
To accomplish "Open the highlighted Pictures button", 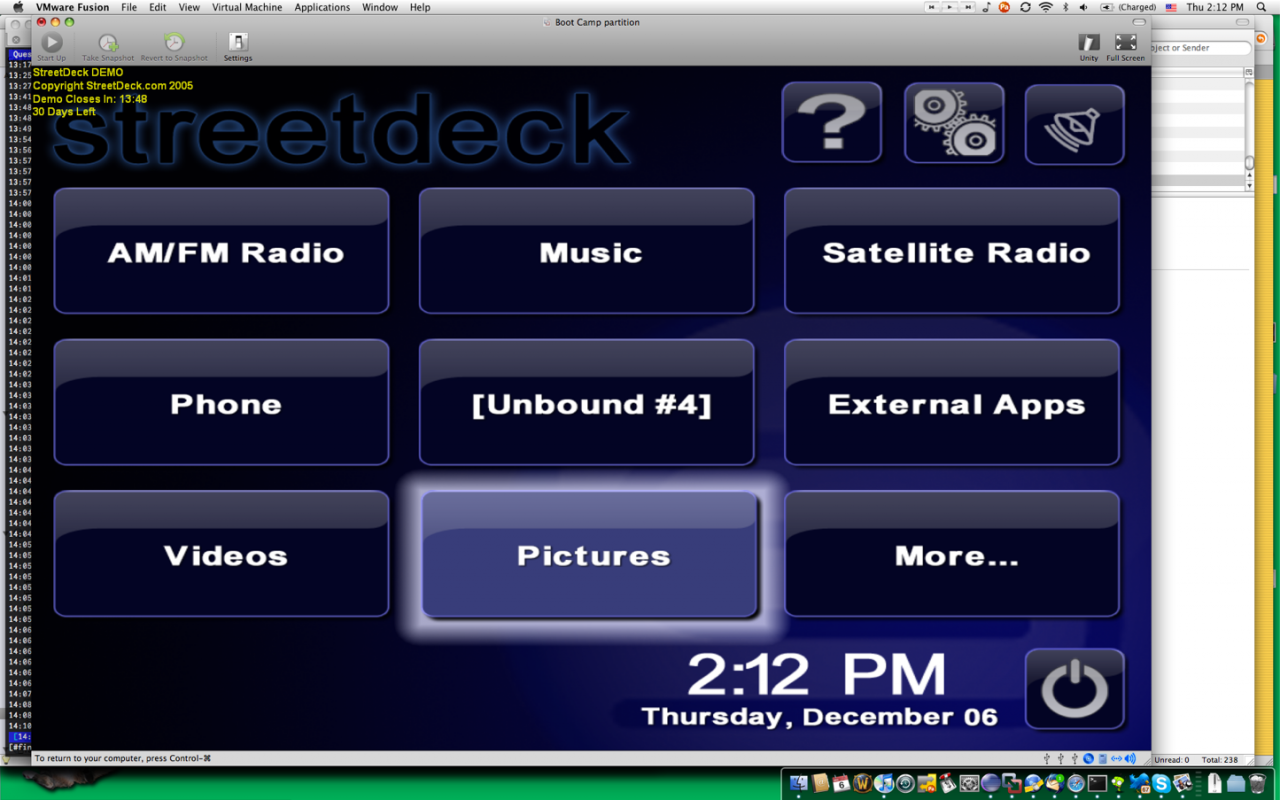I will [x=589, y=555].
